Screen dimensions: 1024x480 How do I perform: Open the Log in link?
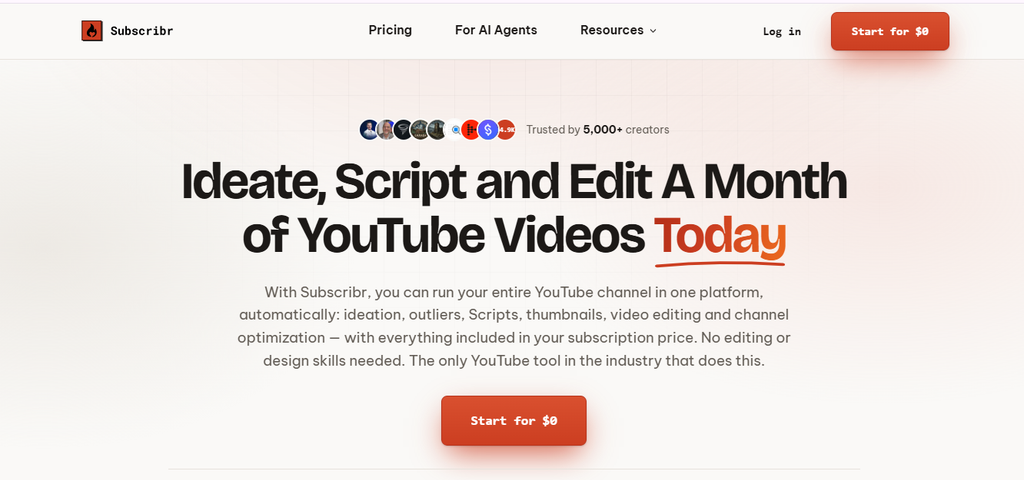(x=782, y=31)
